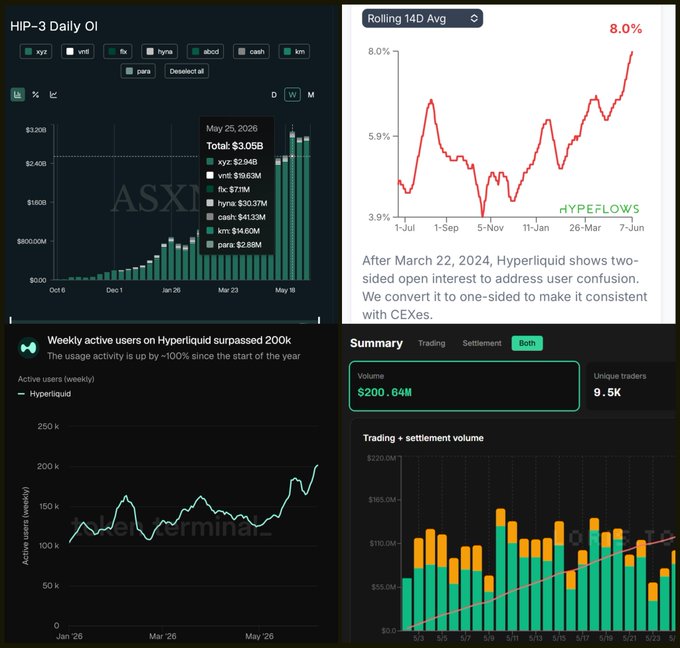Open the Settlement summary tab

pyautogui.click(x=482, y=343)
